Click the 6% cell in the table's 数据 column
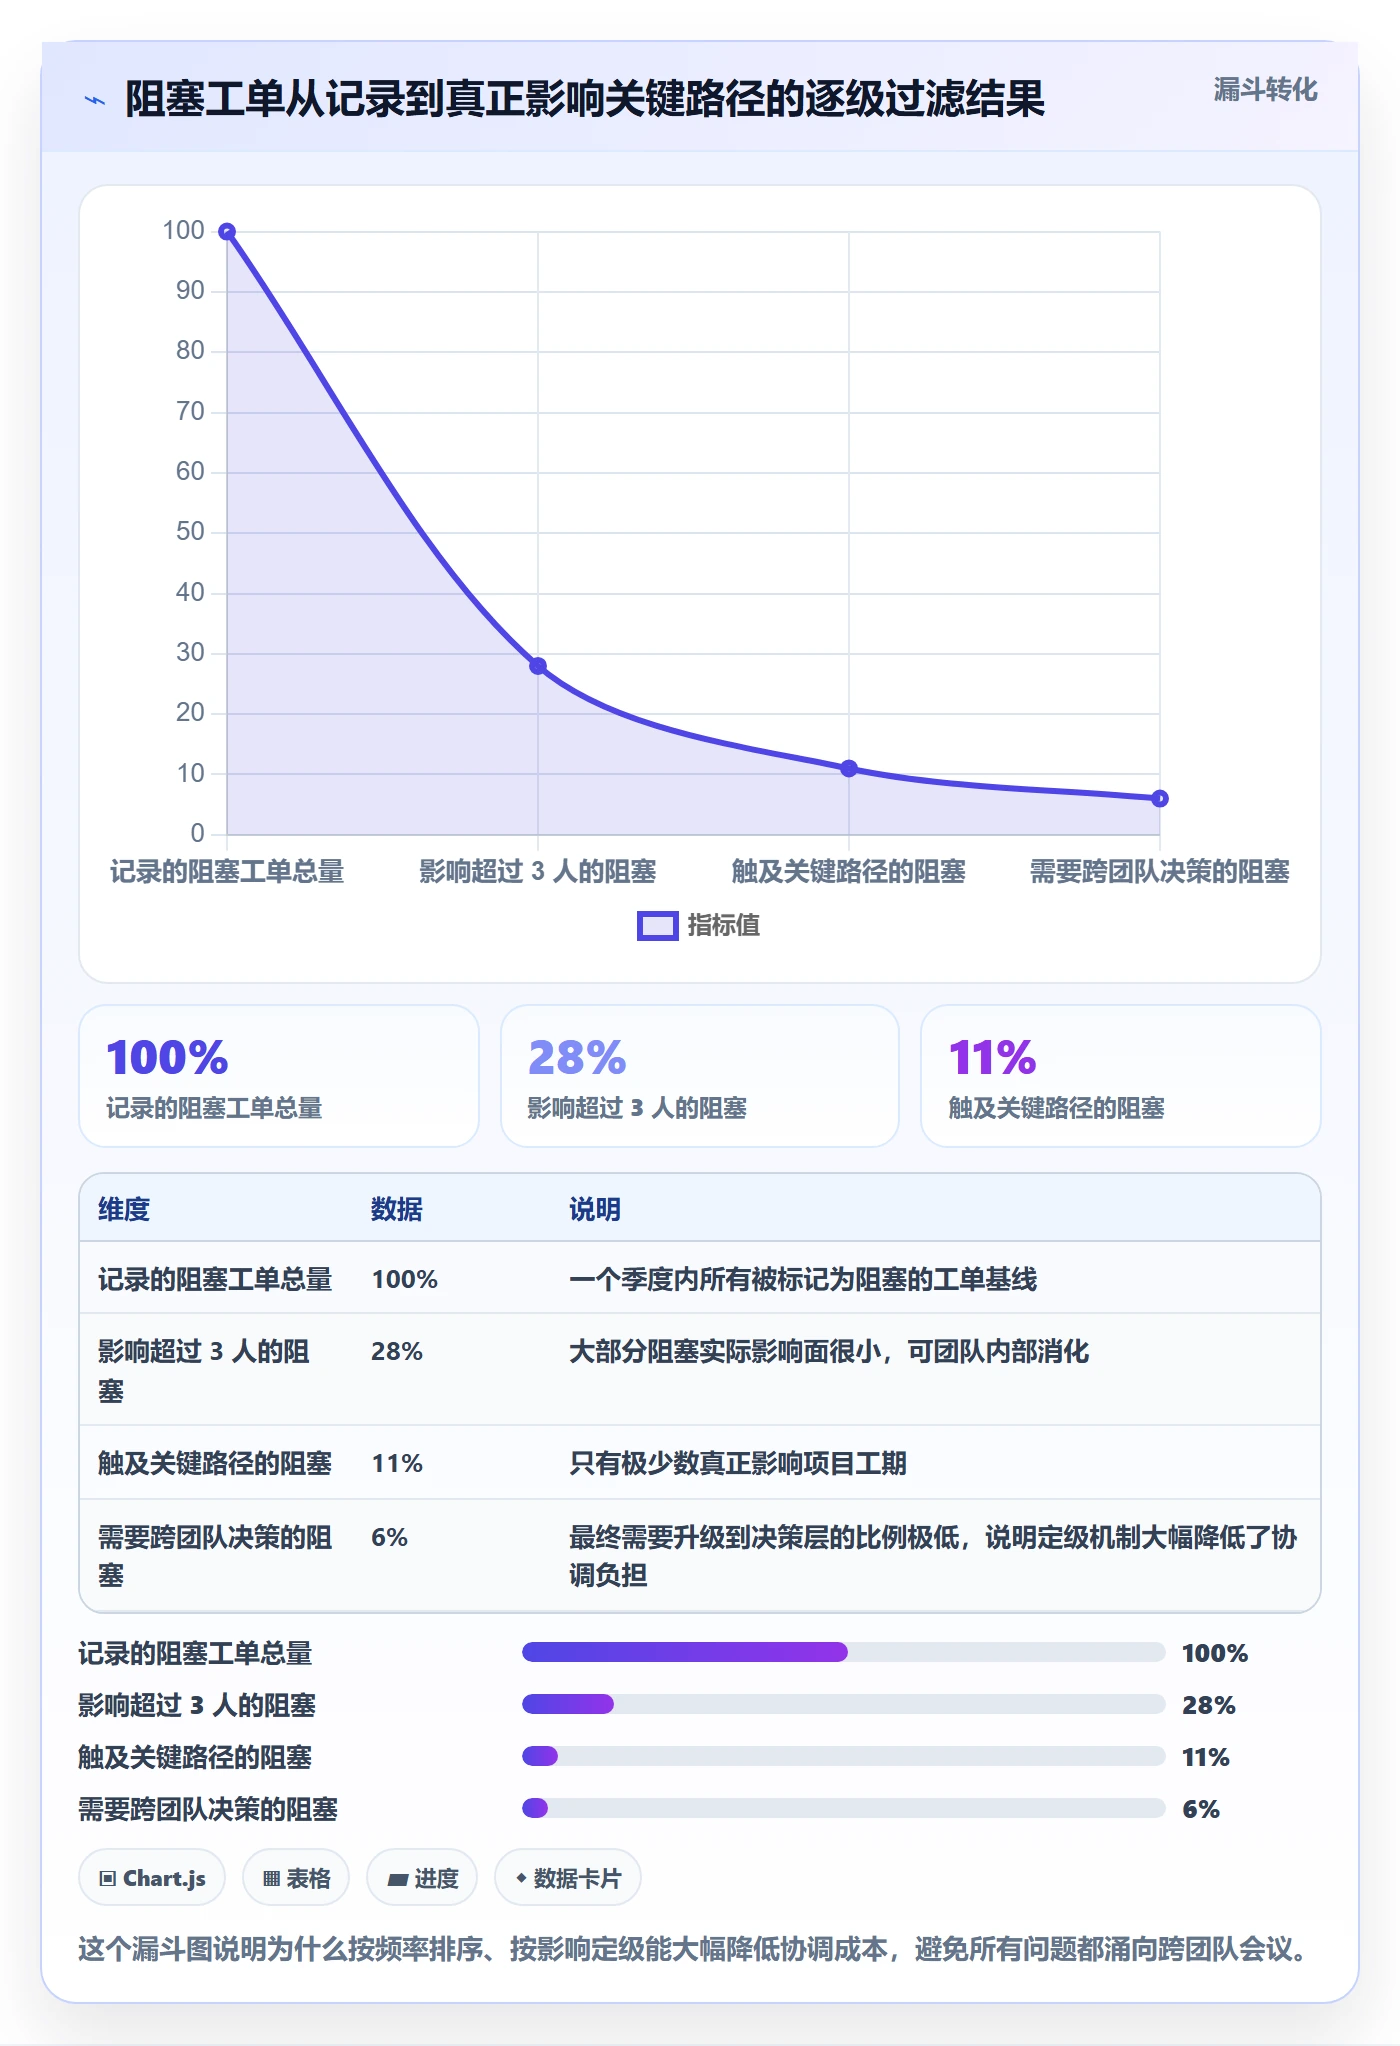1400x2046 pixels. tap(390, 1537)
